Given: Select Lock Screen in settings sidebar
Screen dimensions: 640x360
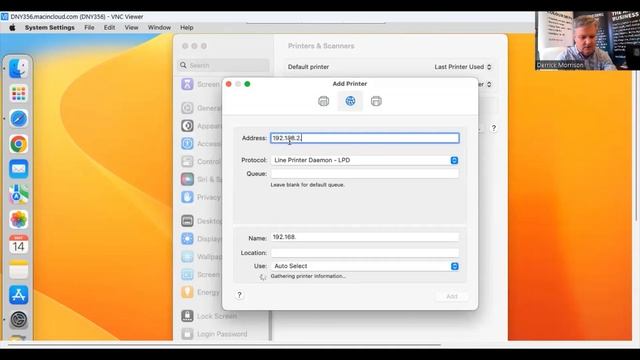Looking at the screenshot, I should [209, 316].
